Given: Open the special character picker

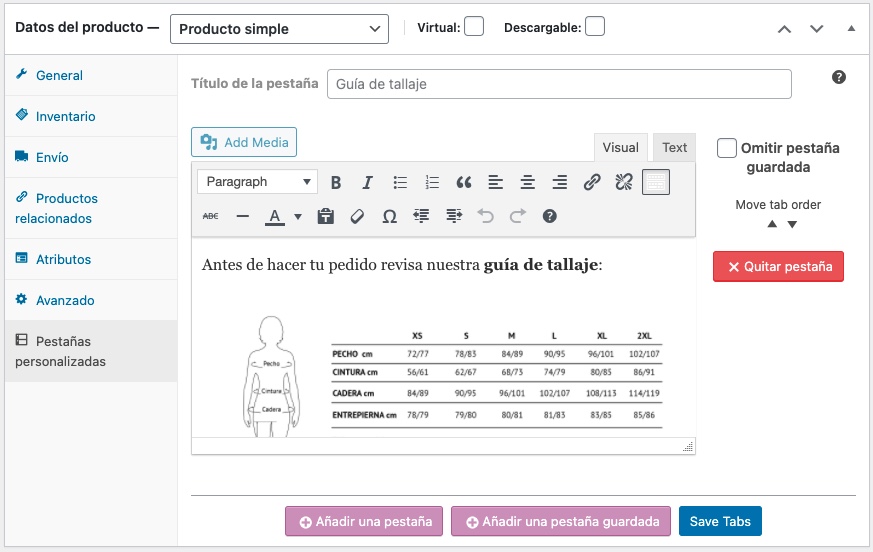Looking at the screenshot, I should [389, 216].
